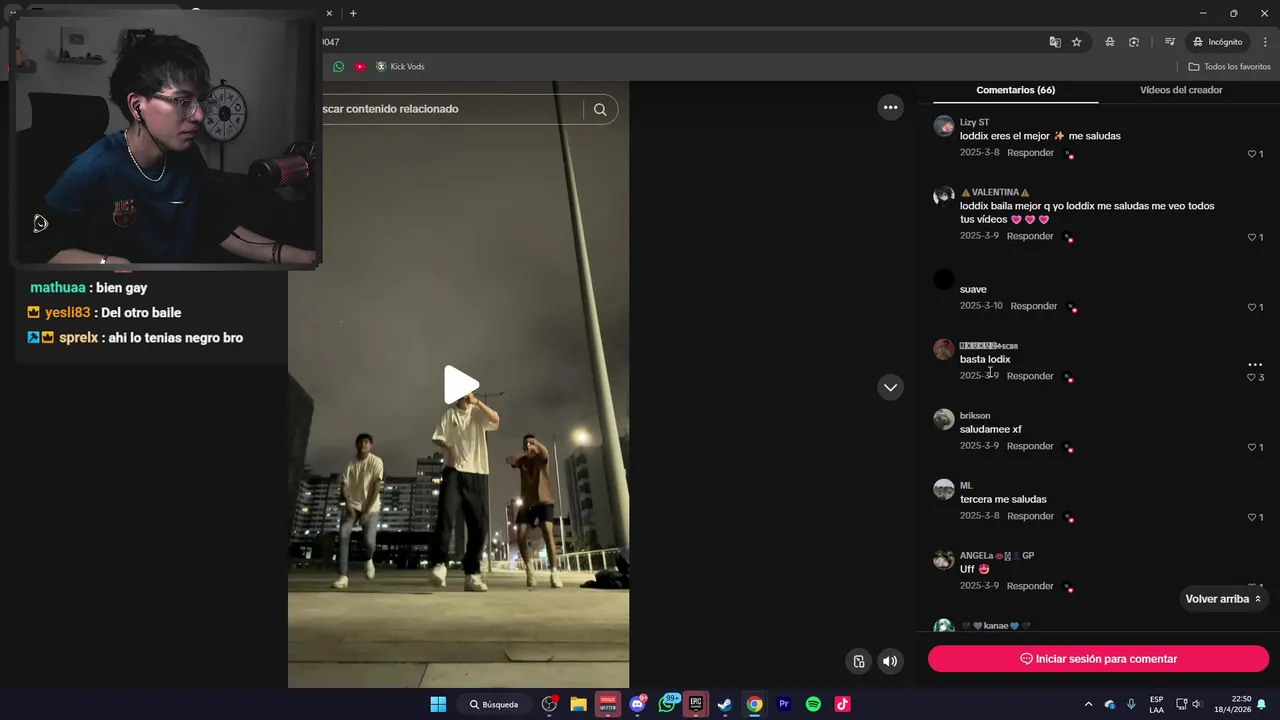Reply to Lizy ST's comment

1030,153
